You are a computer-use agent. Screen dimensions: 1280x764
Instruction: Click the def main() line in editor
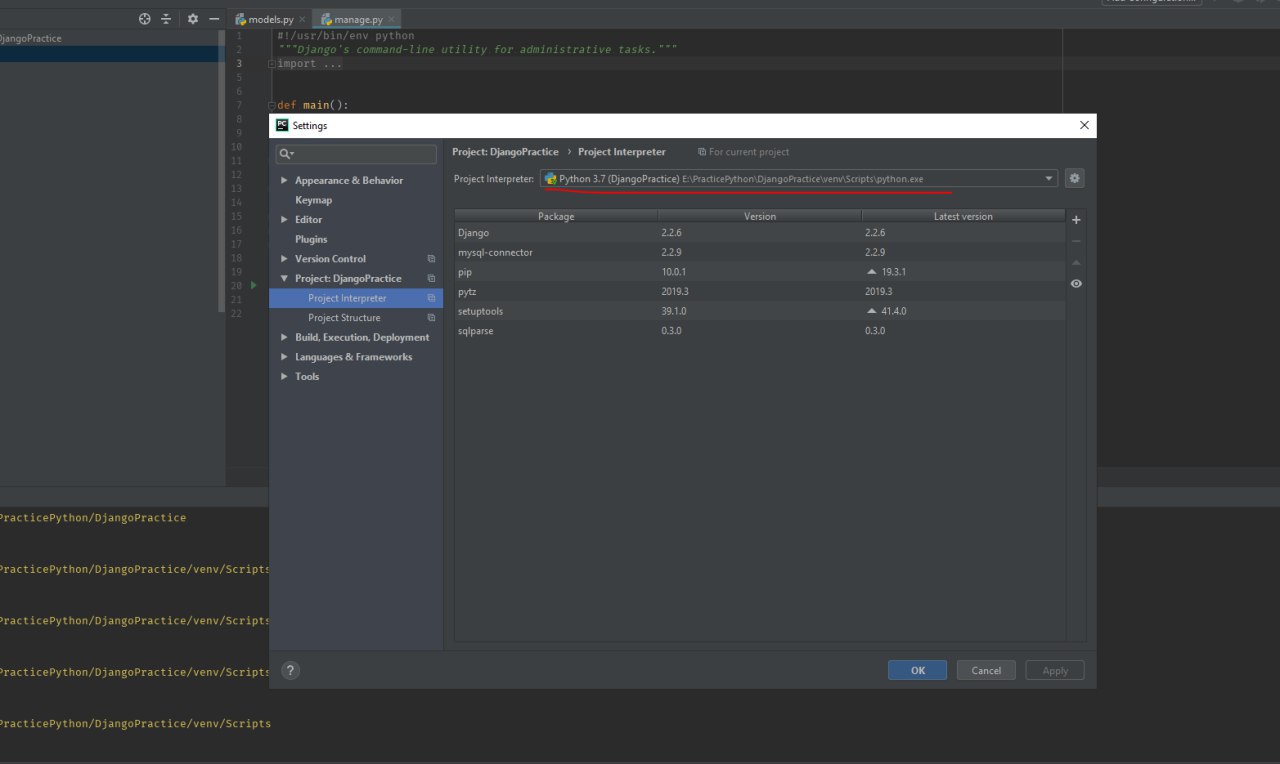click(312, 105)
